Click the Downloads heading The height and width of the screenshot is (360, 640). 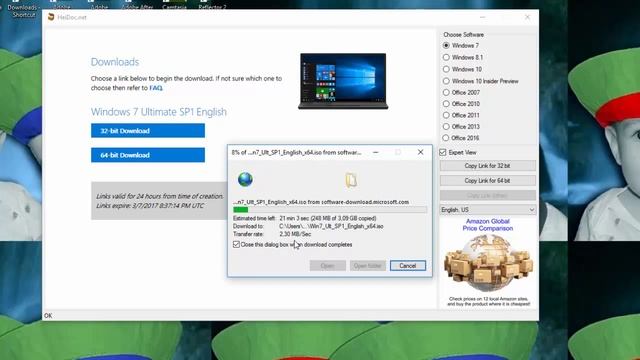[x=115, y=62]
